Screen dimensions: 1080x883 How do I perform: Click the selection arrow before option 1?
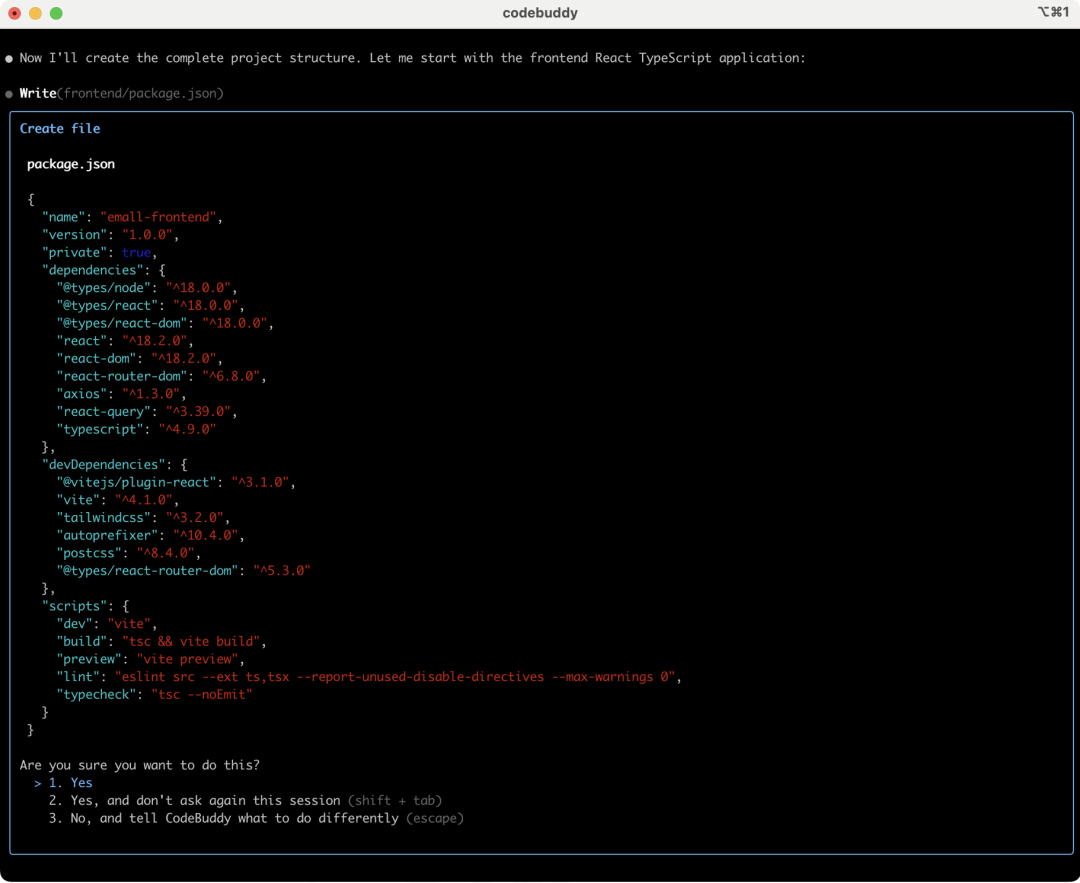point(37,783)
